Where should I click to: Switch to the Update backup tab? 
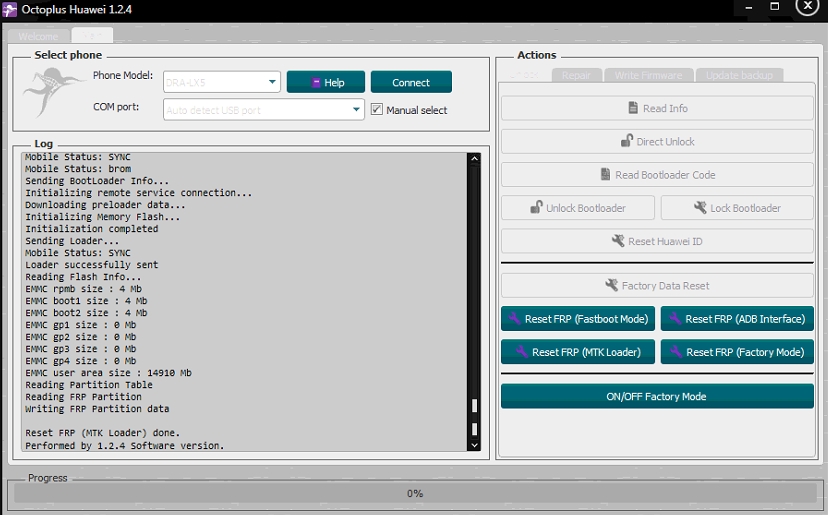[739, 75]
